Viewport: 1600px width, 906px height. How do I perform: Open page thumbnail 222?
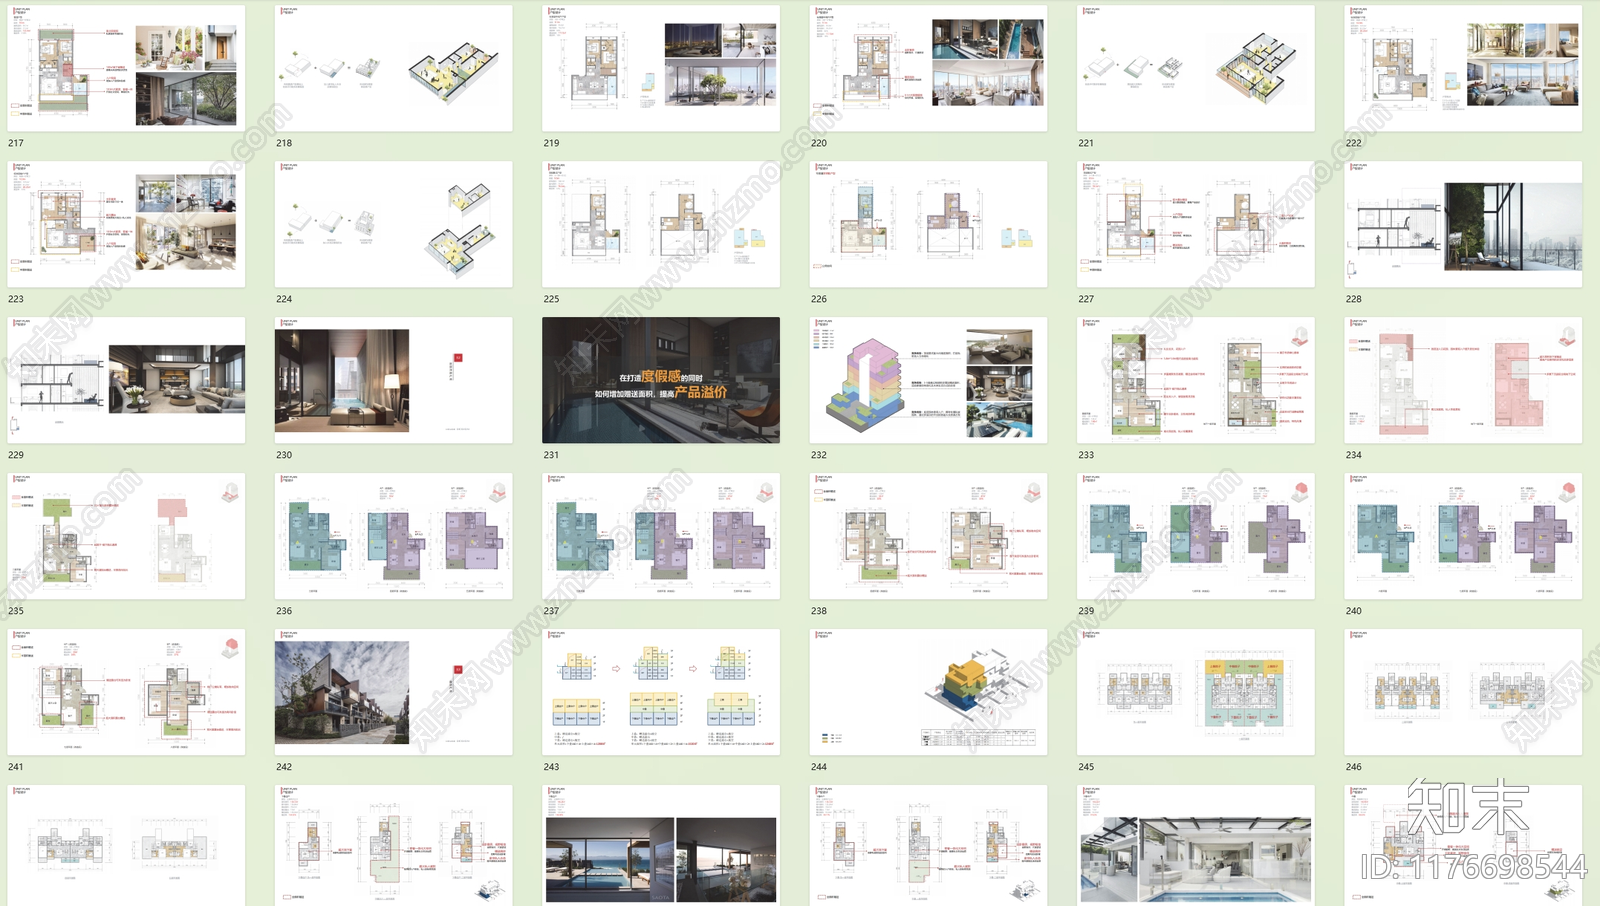1463,68
